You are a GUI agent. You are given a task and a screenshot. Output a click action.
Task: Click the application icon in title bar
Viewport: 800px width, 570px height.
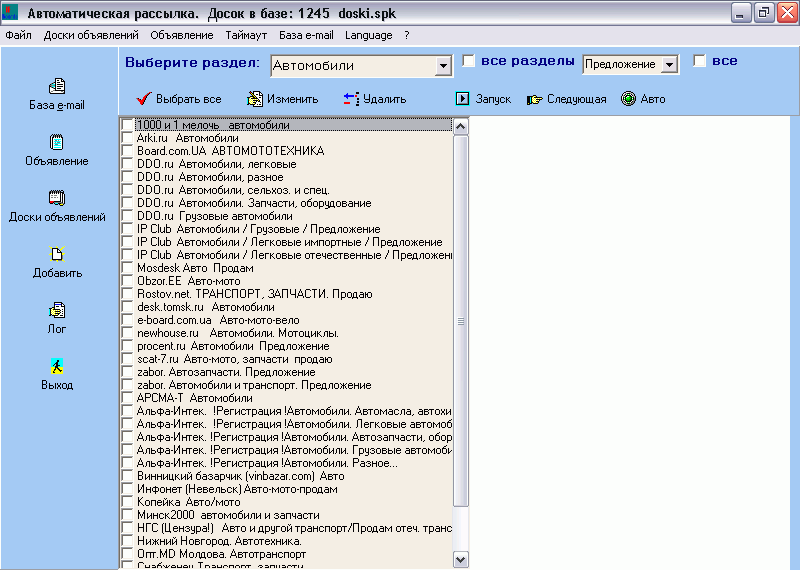click(10, 12)
